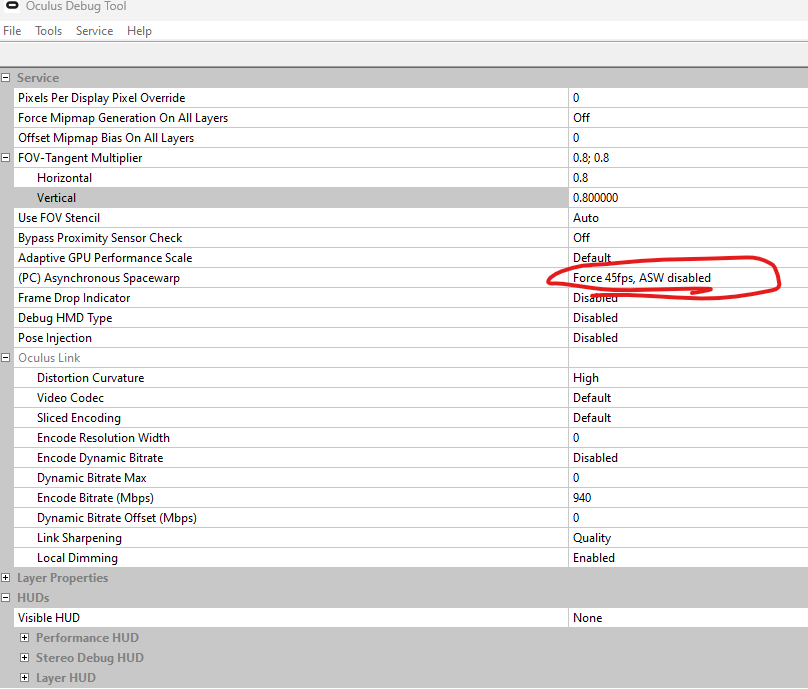The image size is (808, 689).
Task: Edit the Vertical FOV value 0.800000
Action: (688, 198)
